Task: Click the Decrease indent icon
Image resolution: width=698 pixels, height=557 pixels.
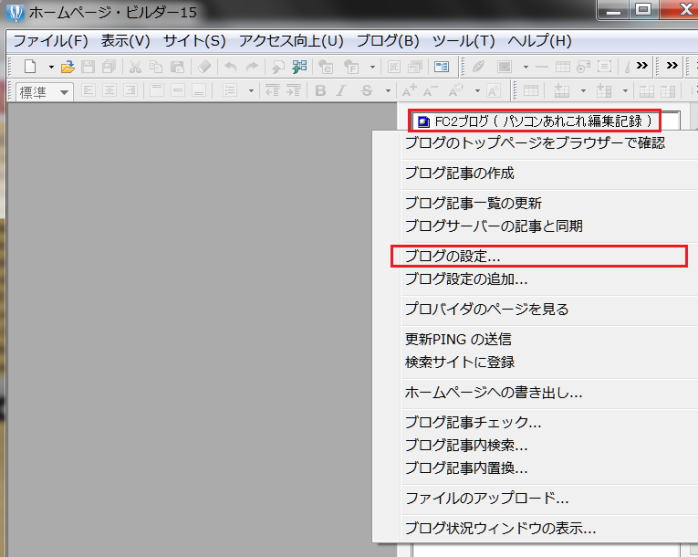Action: tap(272, 91)
